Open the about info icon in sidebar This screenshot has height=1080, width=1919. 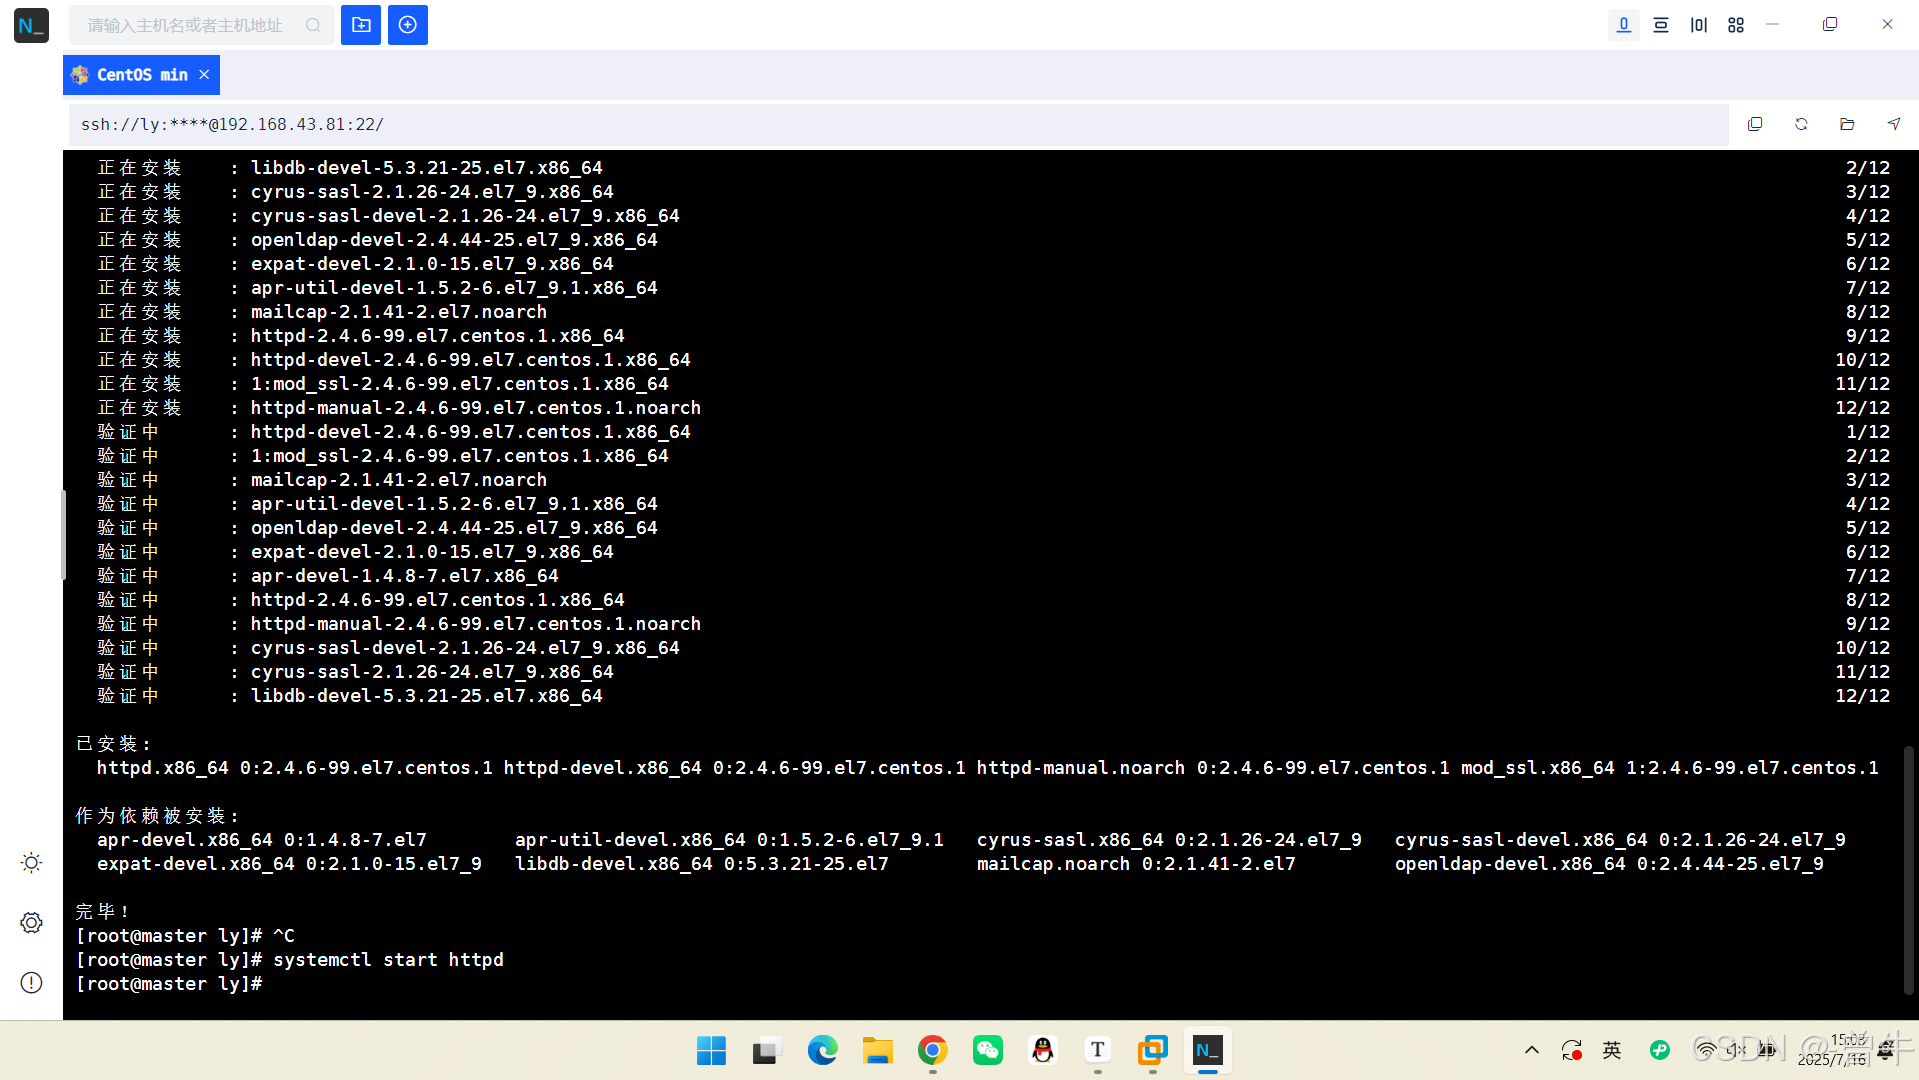pos(31,983)
